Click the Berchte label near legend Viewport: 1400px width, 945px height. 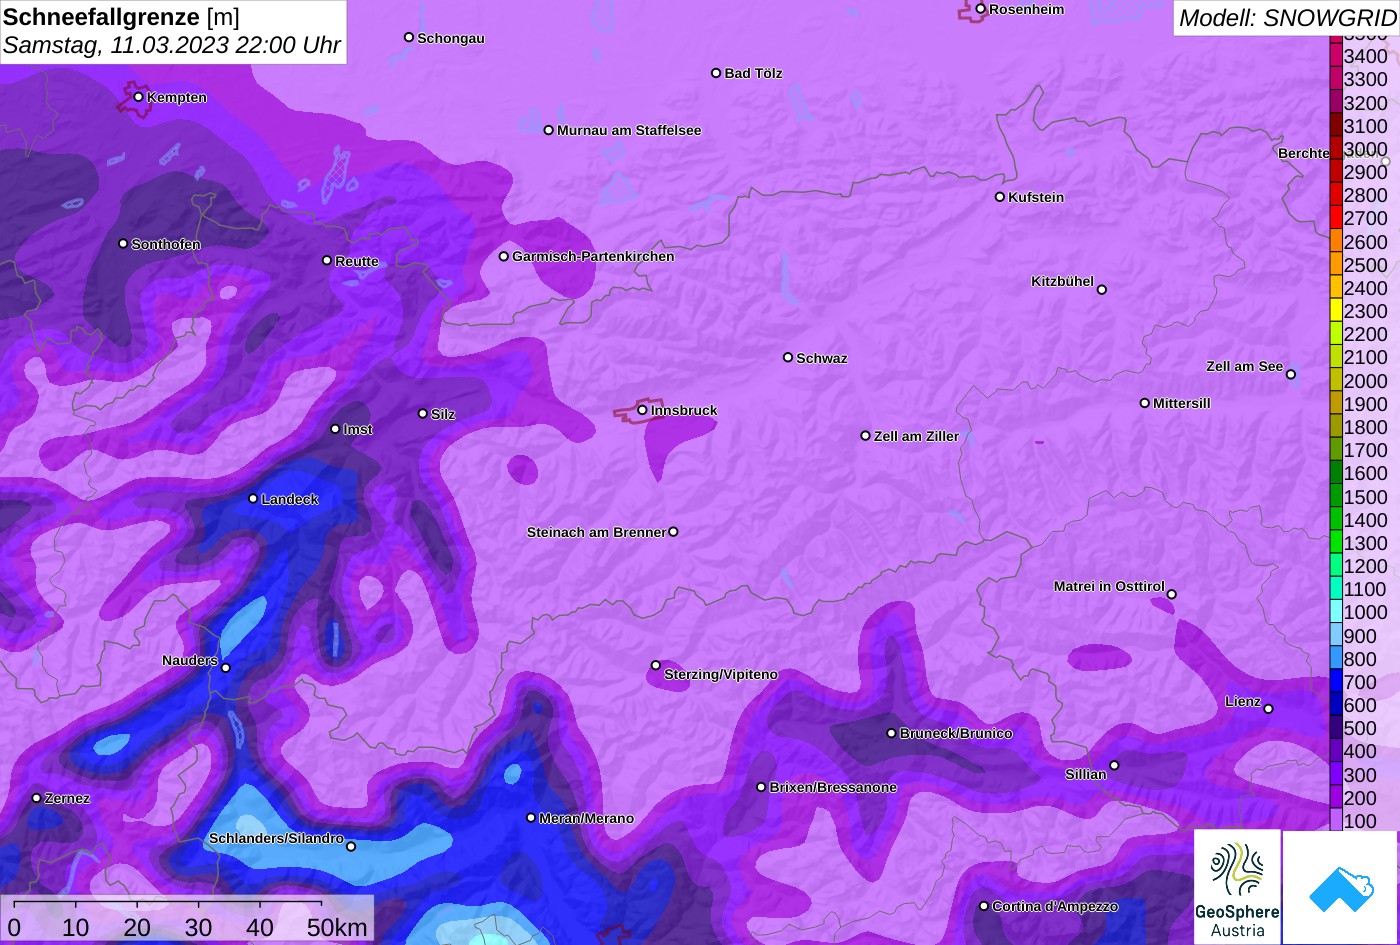[1304, 153]
